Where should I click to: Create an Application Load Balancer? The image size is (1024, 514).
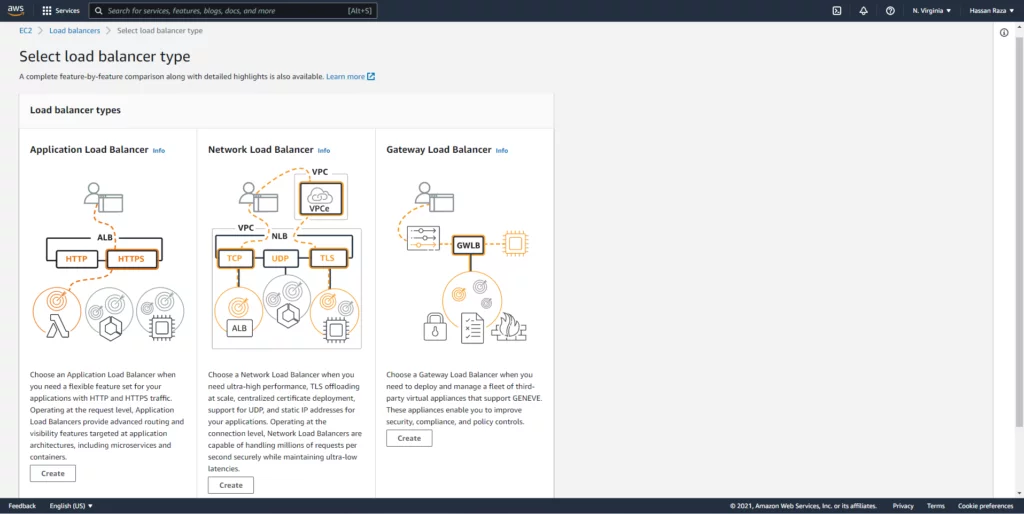tap(53, 474)
